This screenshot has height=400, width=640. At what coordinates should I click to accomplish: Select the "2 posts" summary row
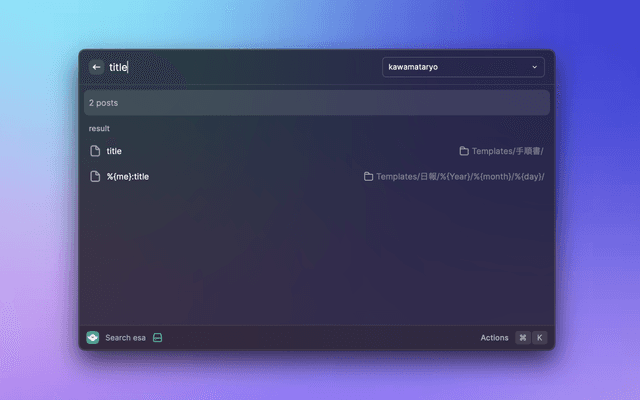click(x=316, y=103)
